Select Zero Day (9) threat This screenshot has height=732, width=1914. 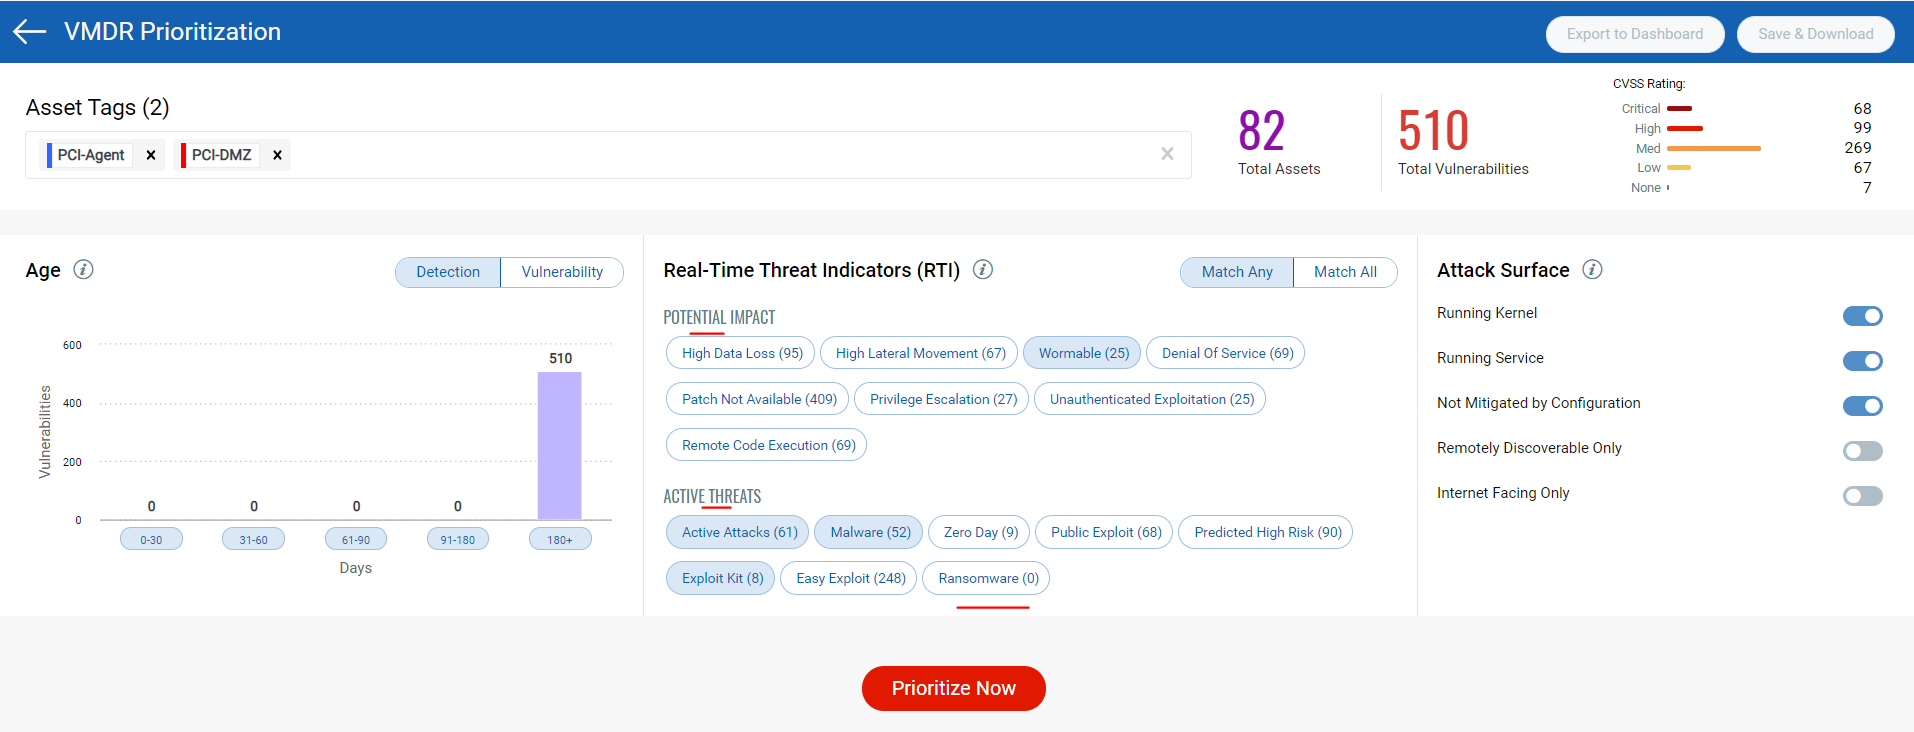click(x=980, y=532)
